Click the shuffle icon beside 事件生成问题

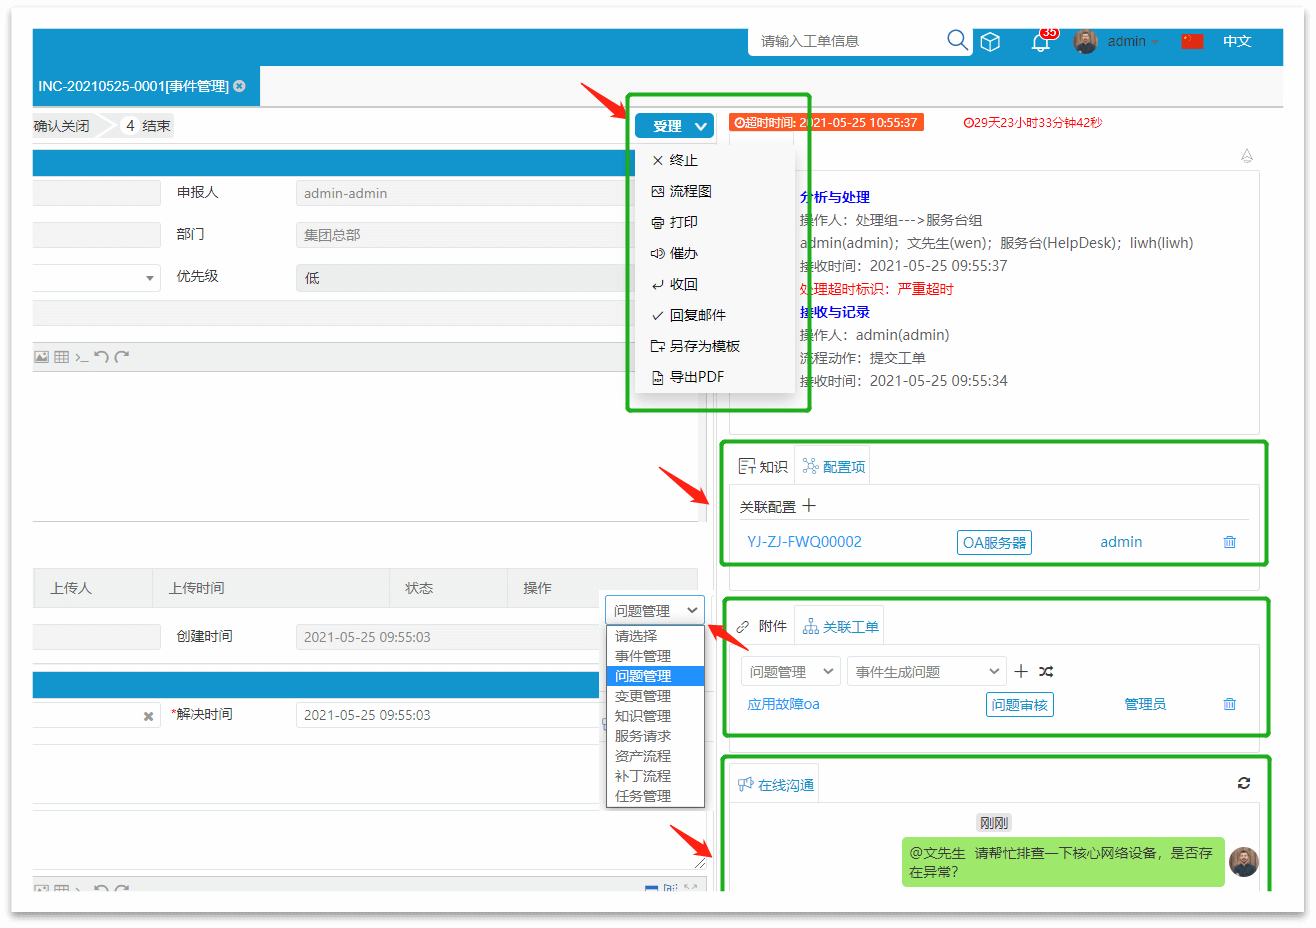pos(1046,672)
